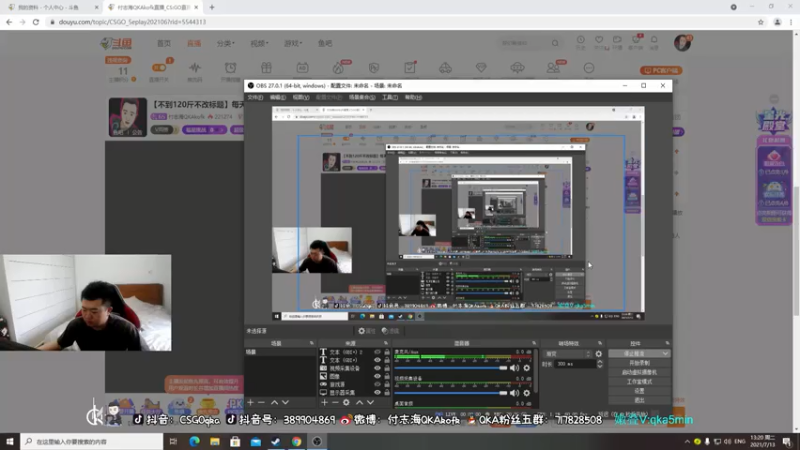Toggle lock on 文本 (GDI+) 2 source

click(x=387, y=352)
